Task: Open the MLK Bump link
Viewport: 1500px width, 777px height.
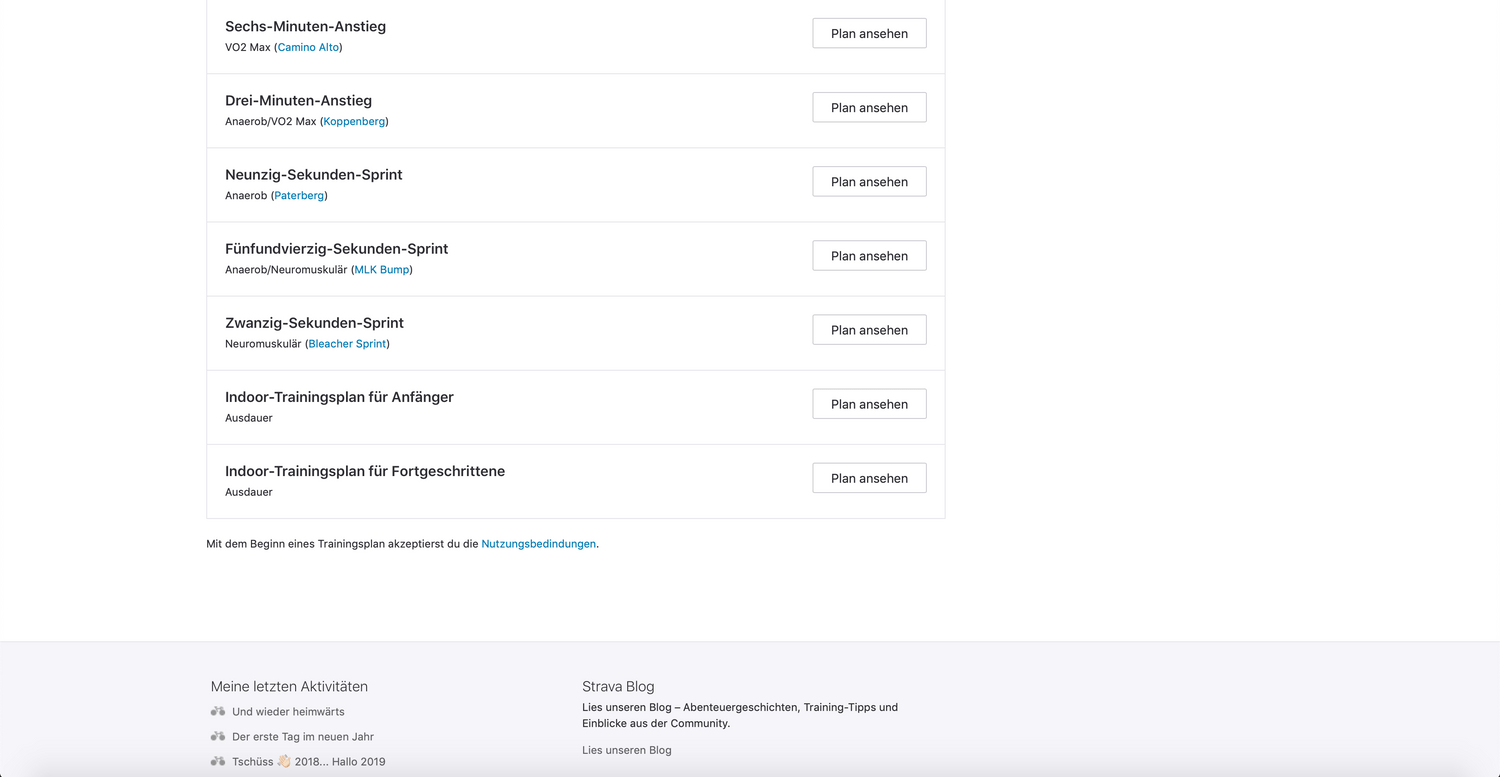Action: coord(382,269)
